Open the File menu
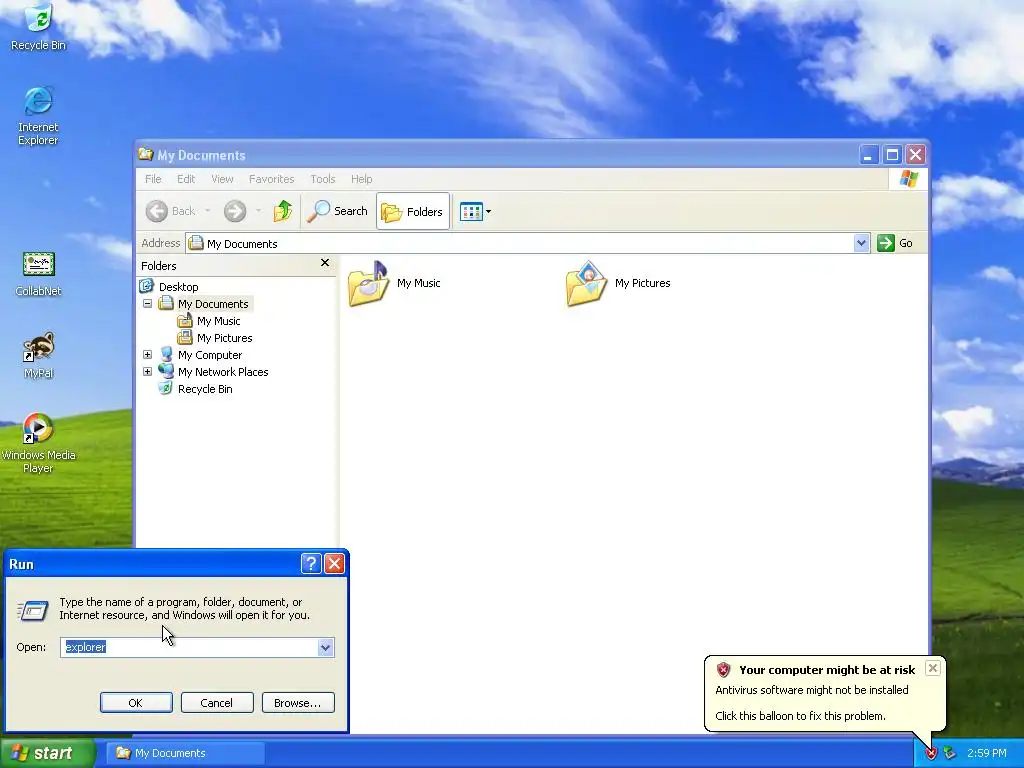Image resolution: width=1024 pixels, height=768 pixels. [x=153, y=179]
